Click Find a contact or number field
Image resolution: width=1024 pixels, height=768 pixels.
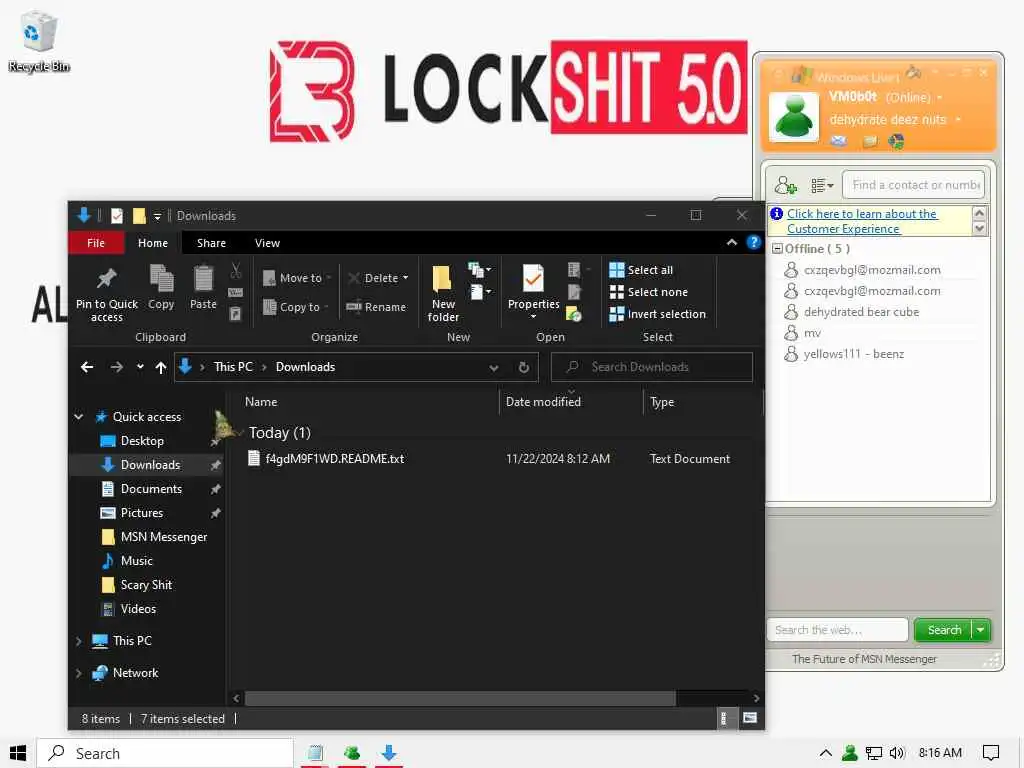click(x=914, y=185)
